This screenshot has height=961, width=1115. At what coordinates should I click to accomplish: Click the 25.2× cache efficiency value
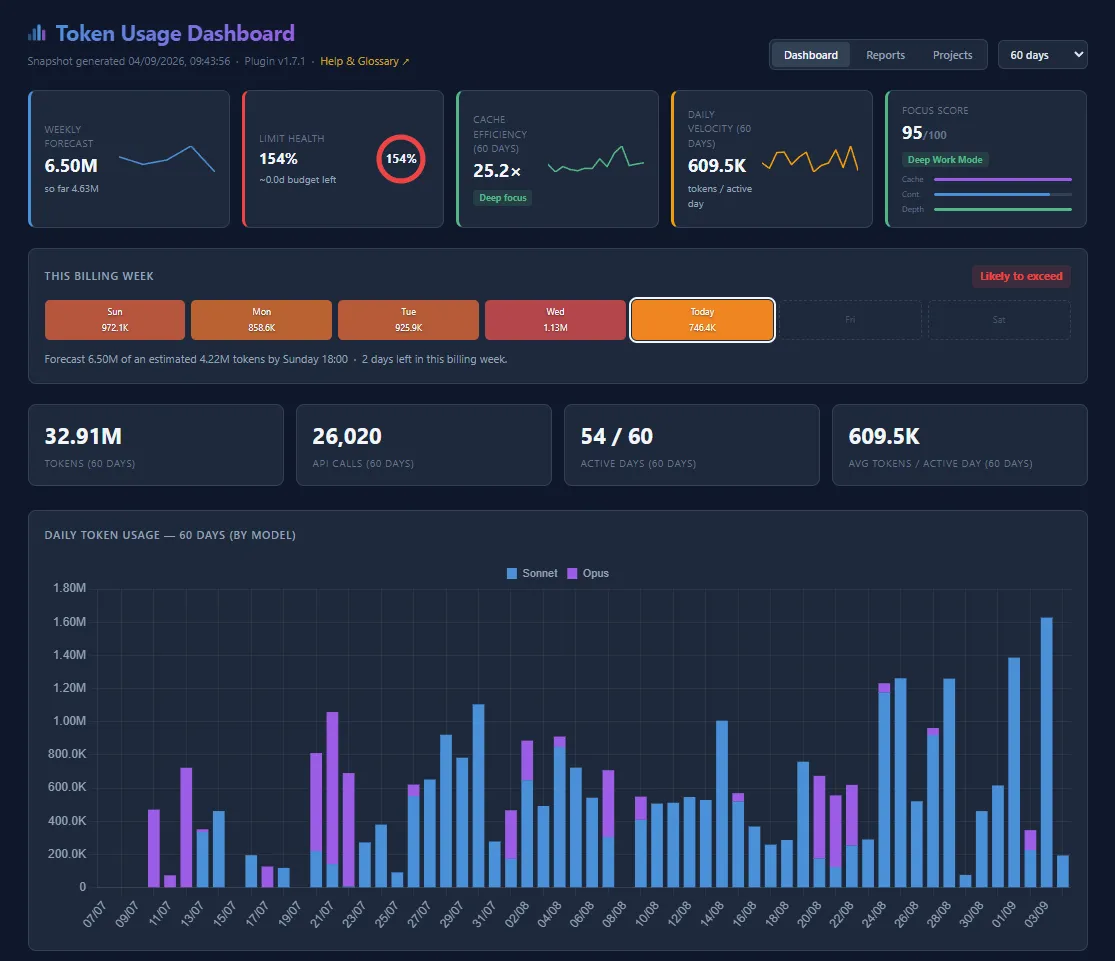point(497,171)
